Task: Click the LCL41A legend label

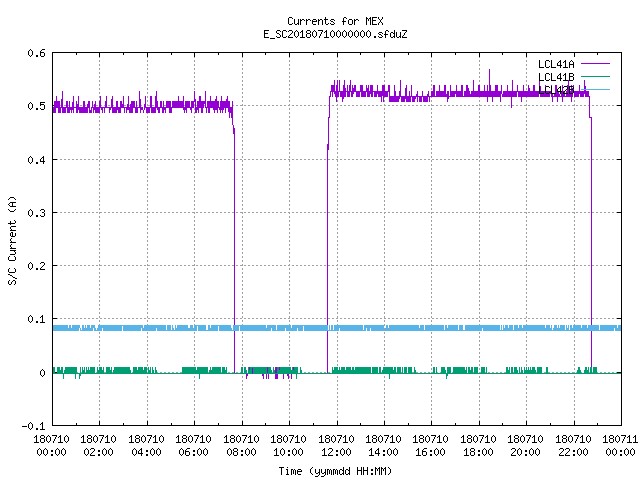Action: tap(556, 64)
